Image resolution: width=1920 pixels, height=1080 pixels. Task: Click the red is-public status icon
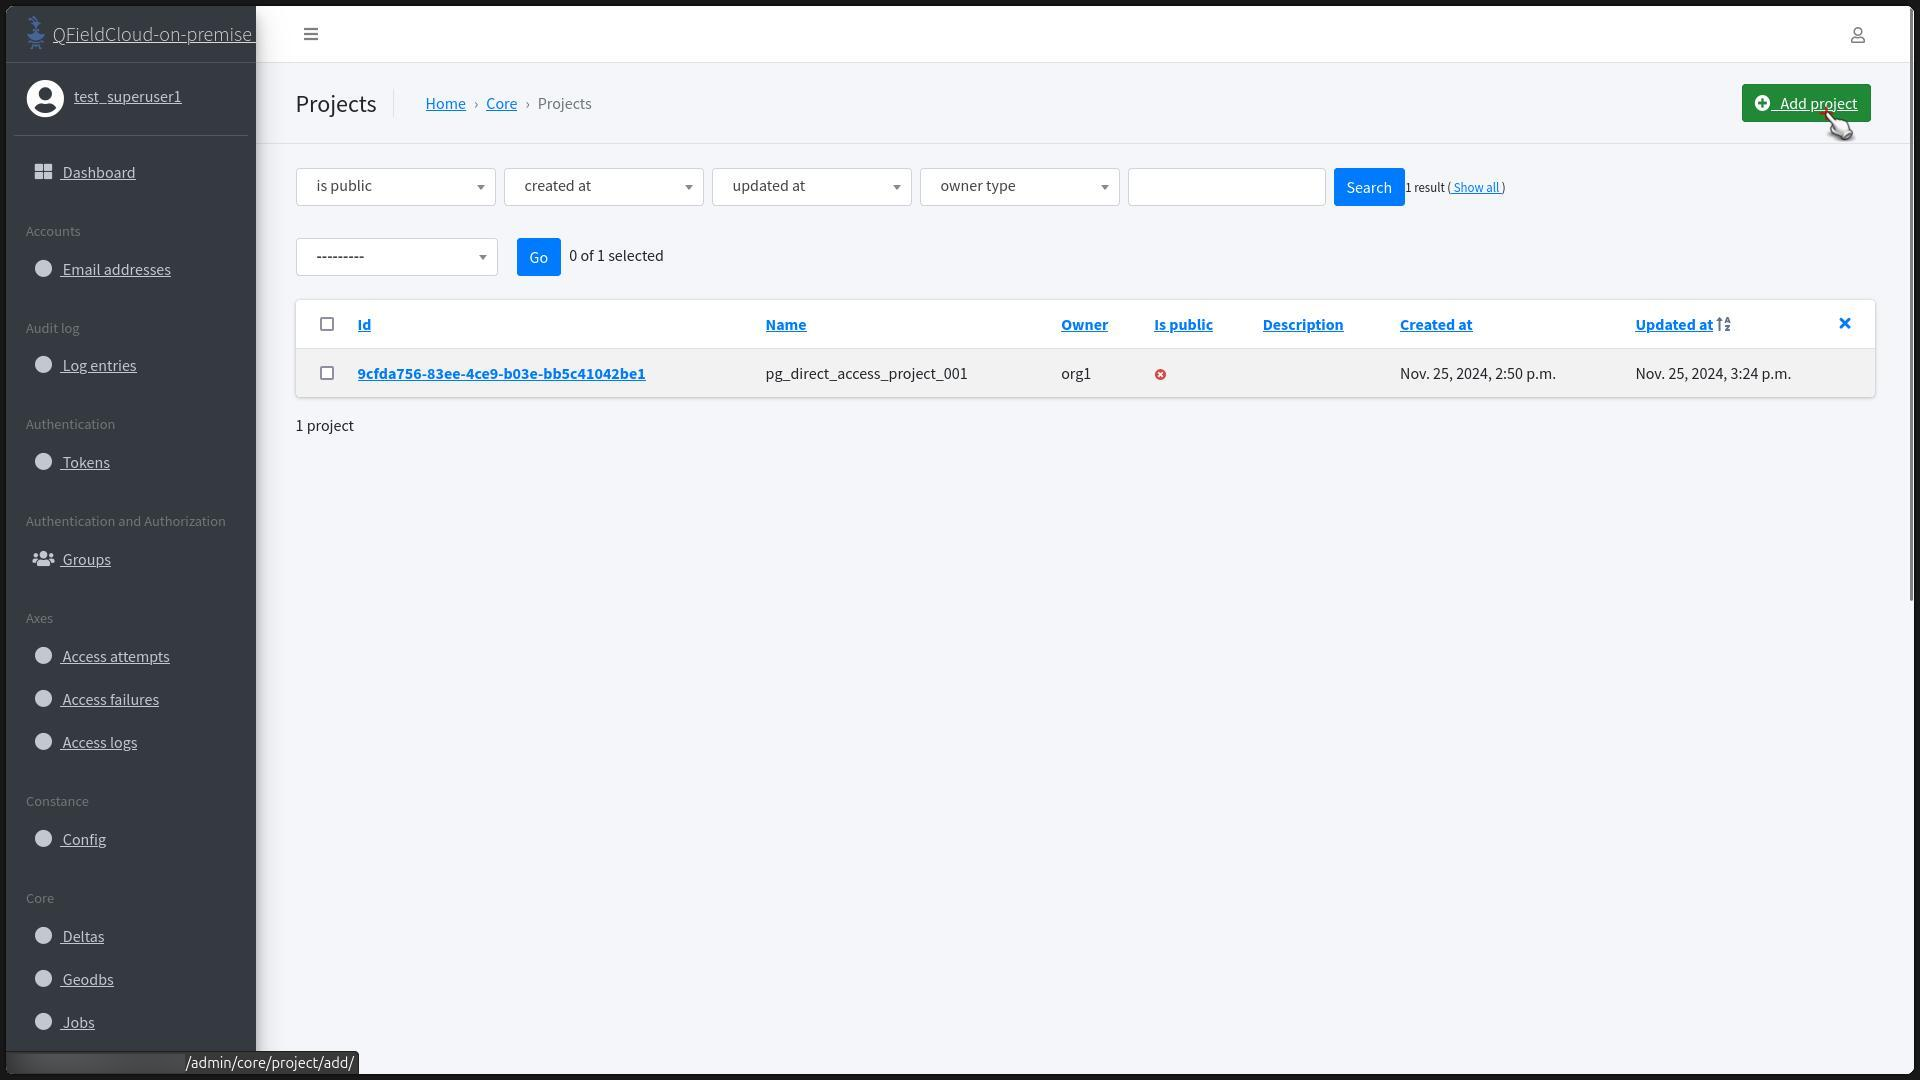tap(1160, 374)
